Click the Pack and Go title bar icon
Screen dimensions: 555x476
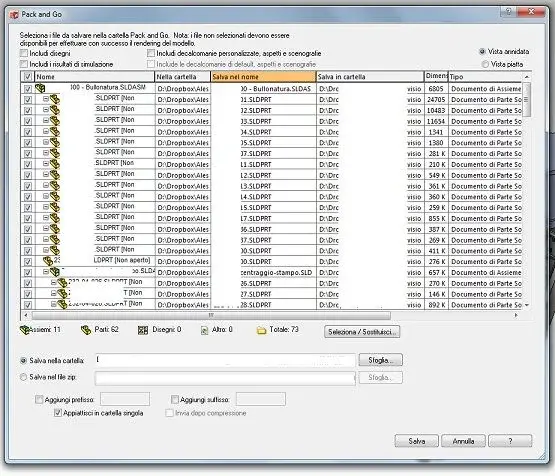tap(14, 15)
